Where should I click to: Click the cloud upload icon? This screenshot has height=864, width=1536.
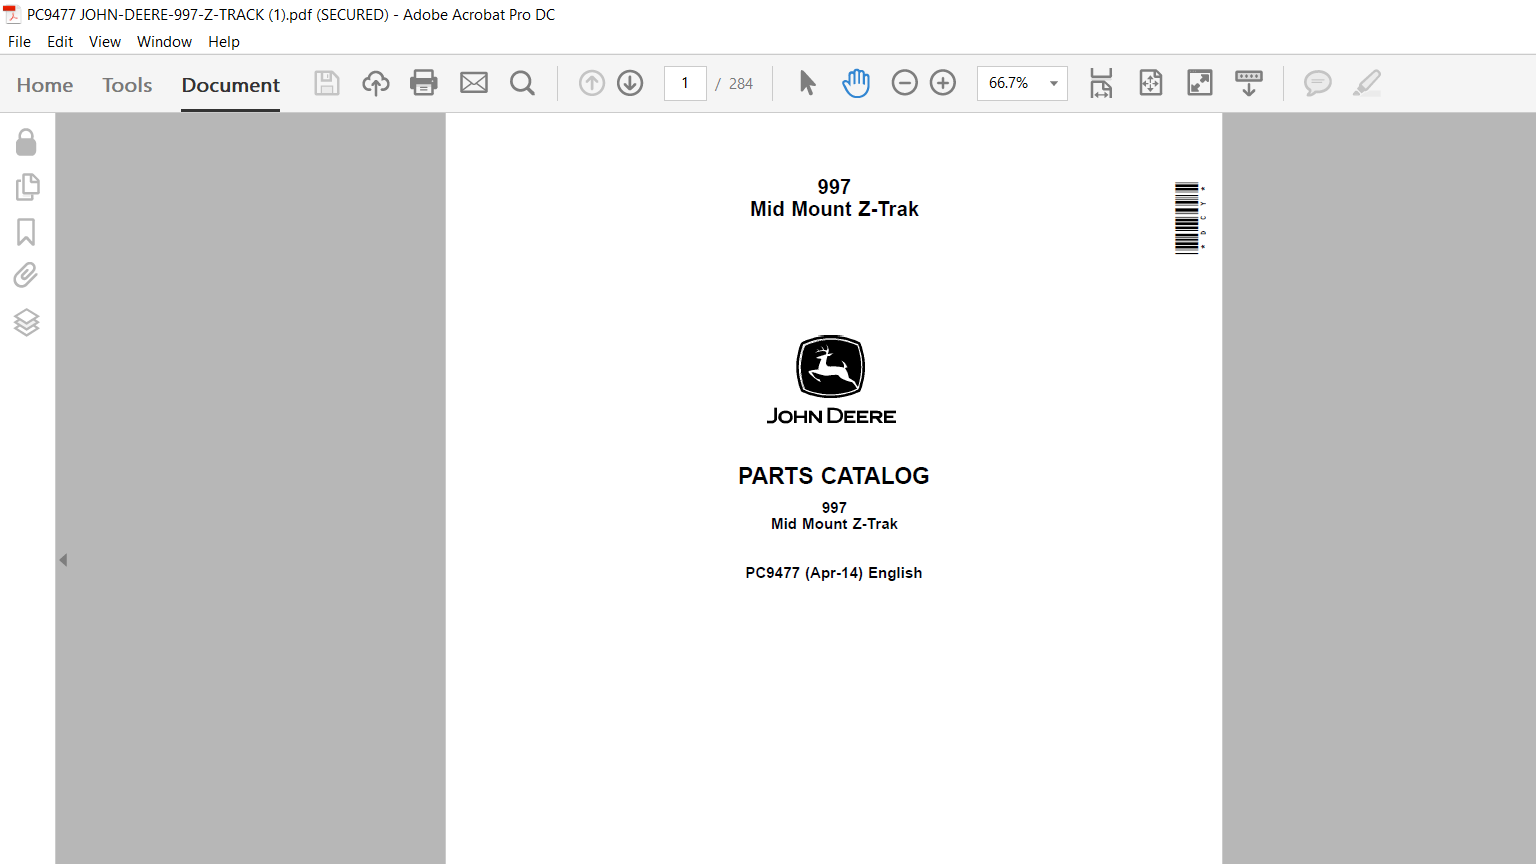pyautogui.click(x=376, y=83)
